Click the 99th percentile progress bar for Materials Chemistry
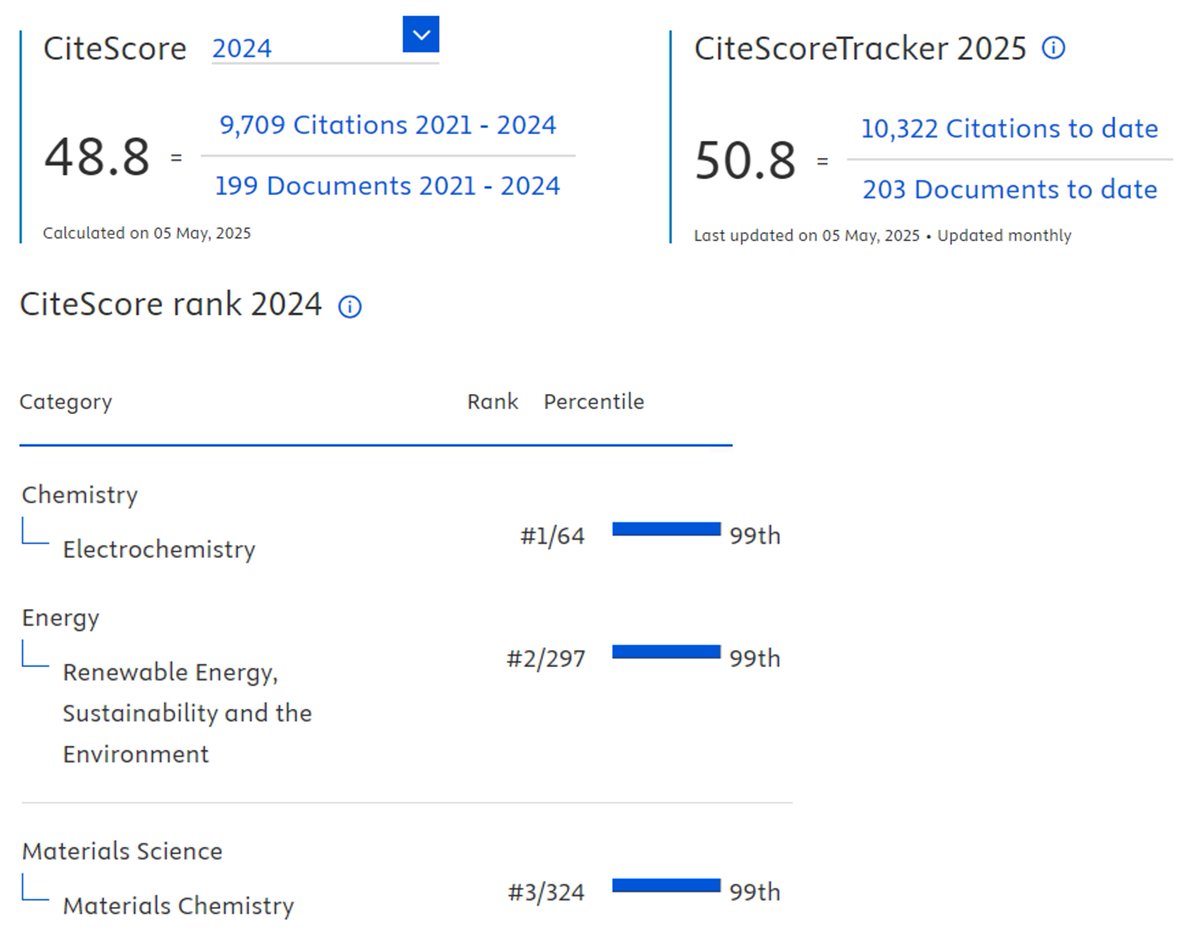 click(x=666, y=885)
